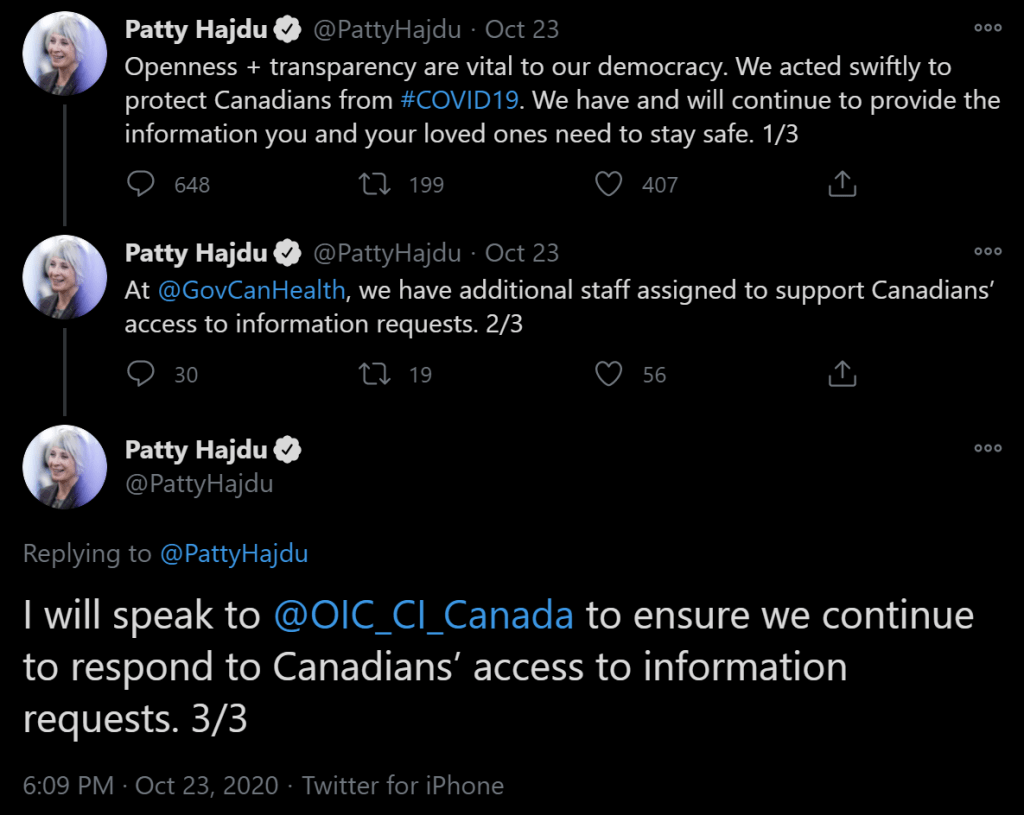Retweet the first tweet with 199 retweets
This screenshot has width=1024, height=815.
pos(376,184)
